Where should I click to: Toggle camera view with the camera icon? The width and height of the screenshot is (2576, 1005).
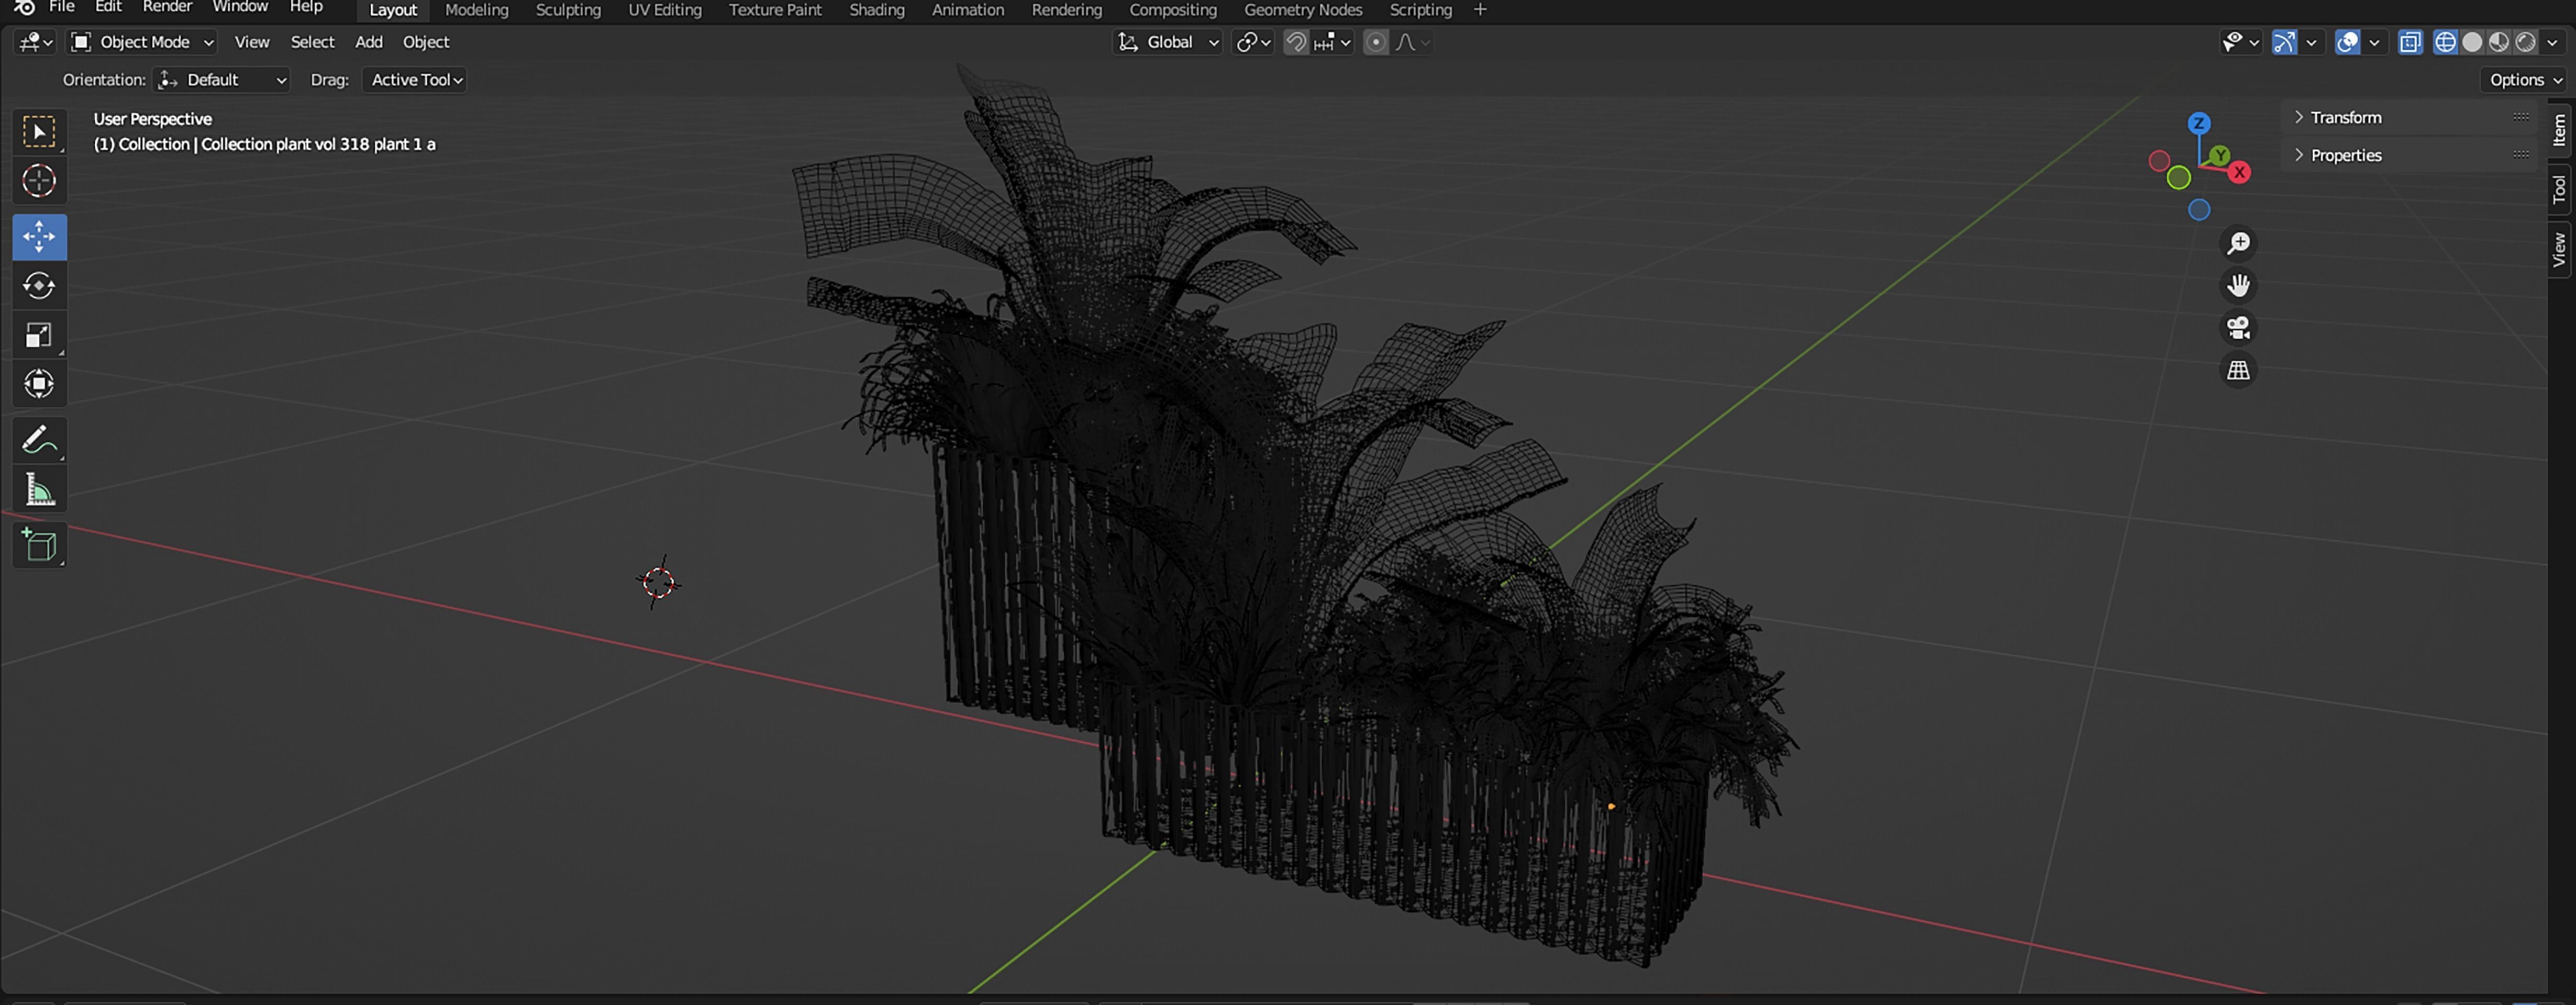(2238, 328)
